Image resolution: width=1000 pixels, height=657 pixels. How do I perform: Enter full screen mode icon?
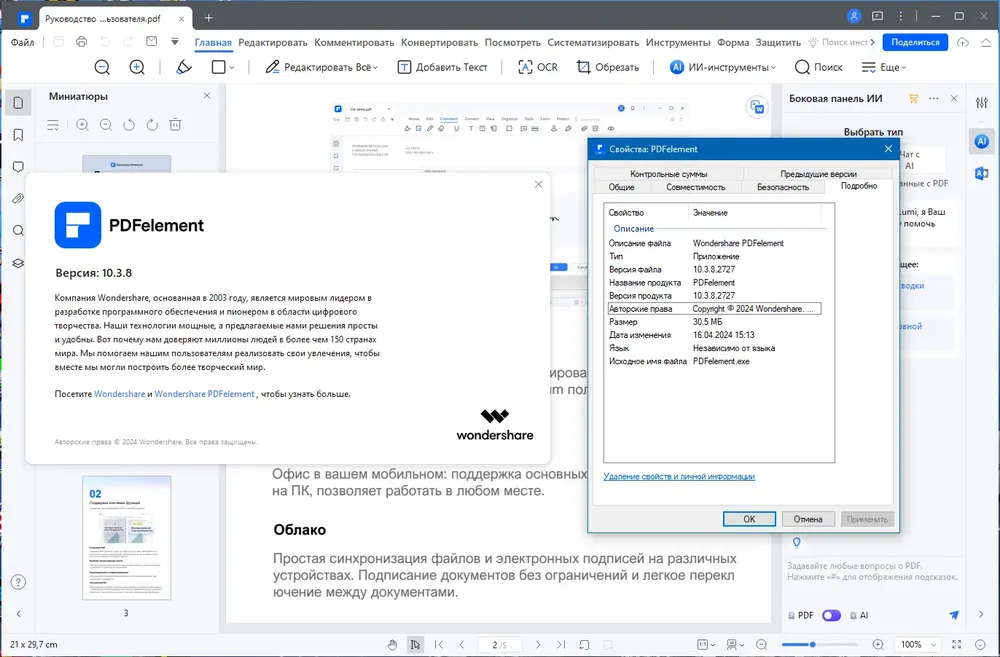click(x=957, y=645)
